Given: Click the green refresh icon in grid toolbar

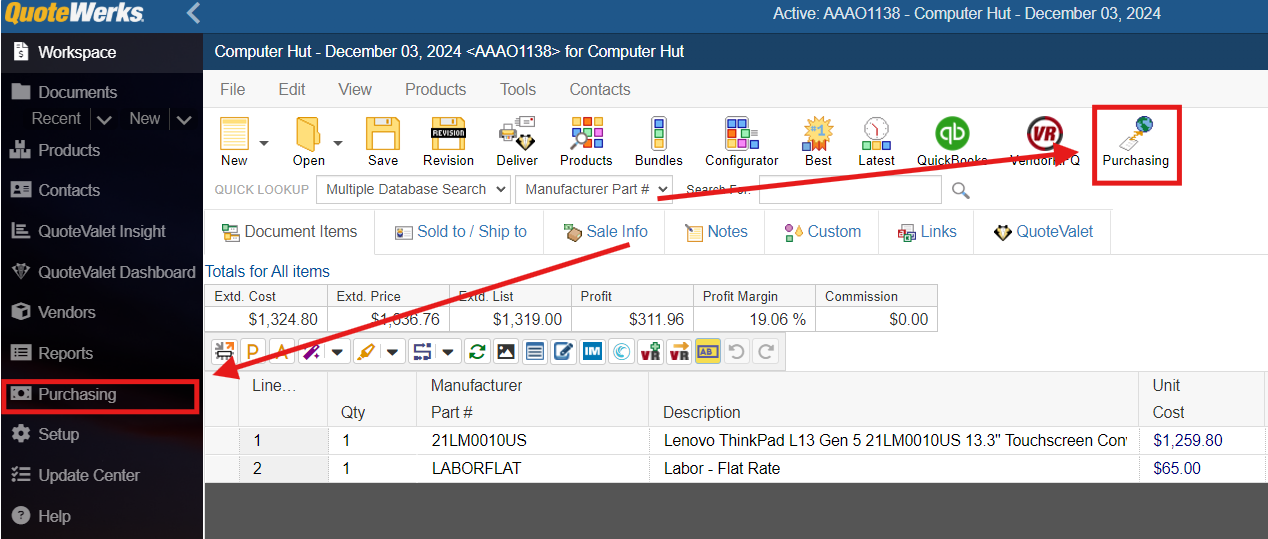Looking at the screenshot, I should (x=477, y=352).
